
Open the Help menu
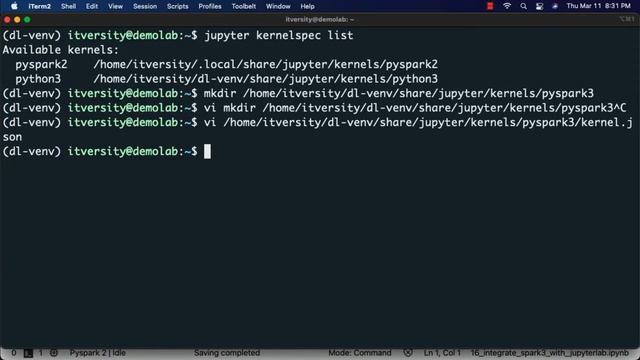[307, 7]
